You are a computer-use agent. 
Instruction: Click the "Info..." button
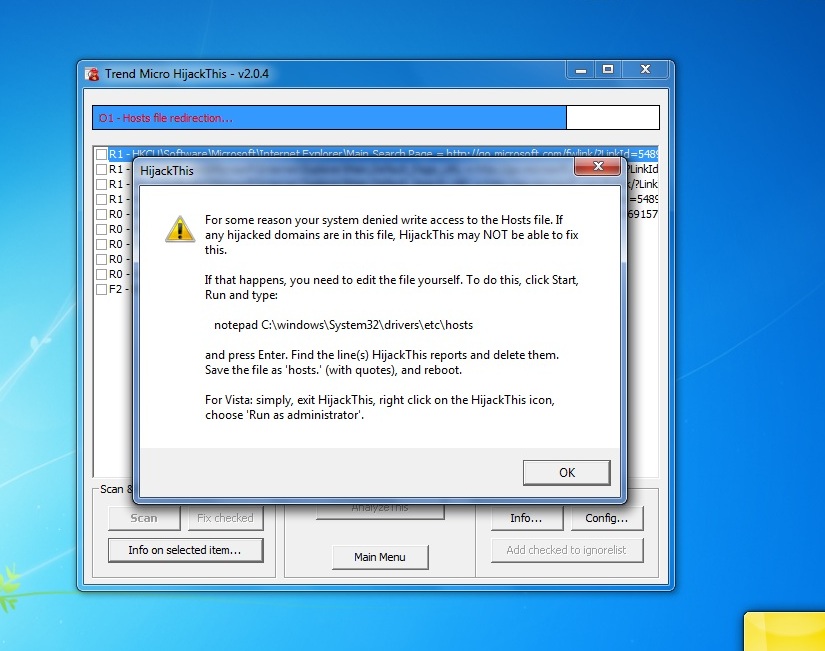click(527, 518)
